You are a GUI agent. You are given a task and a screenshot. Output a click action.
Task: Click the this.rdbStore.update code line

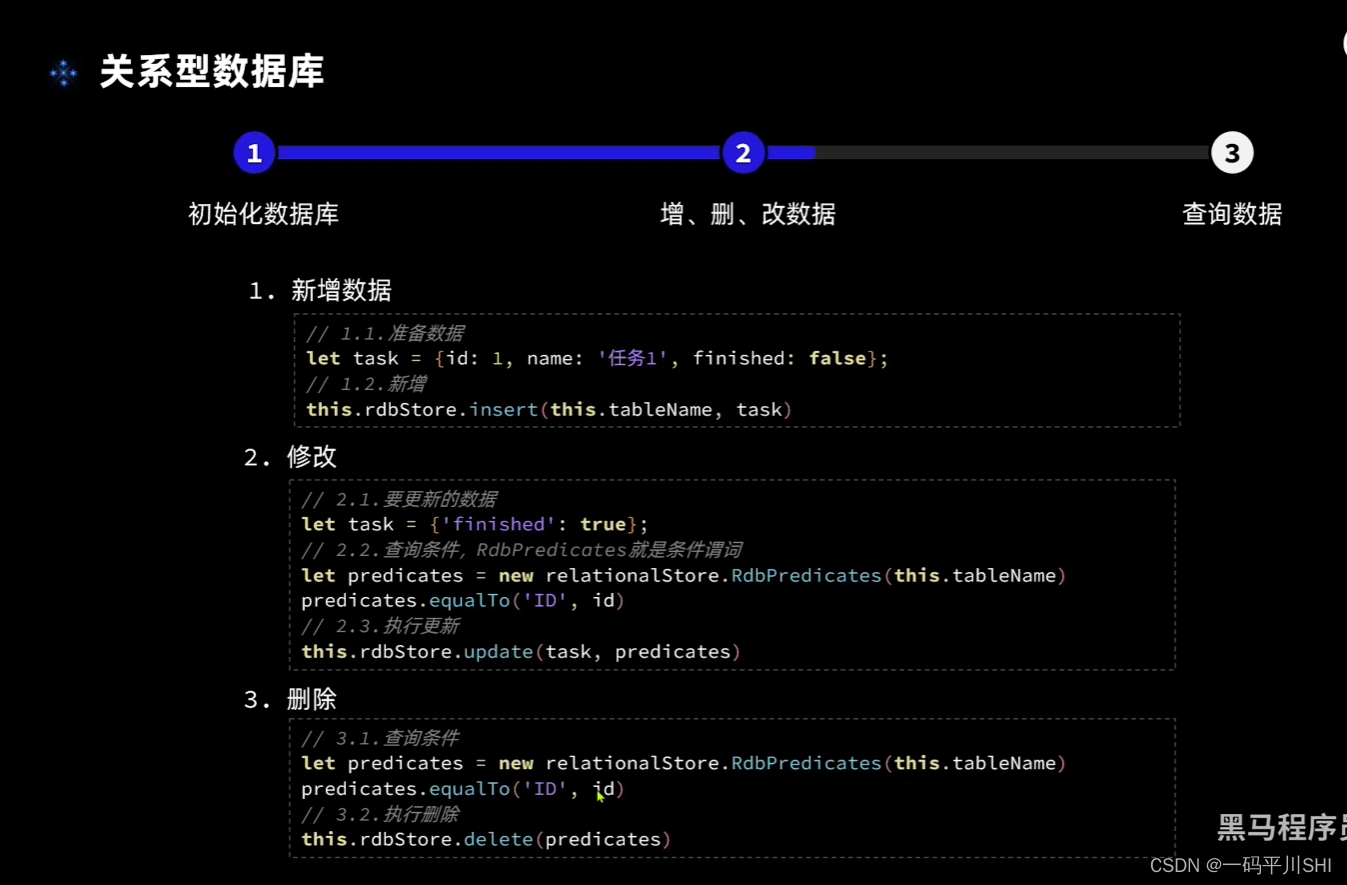click(x=521, y=651)
